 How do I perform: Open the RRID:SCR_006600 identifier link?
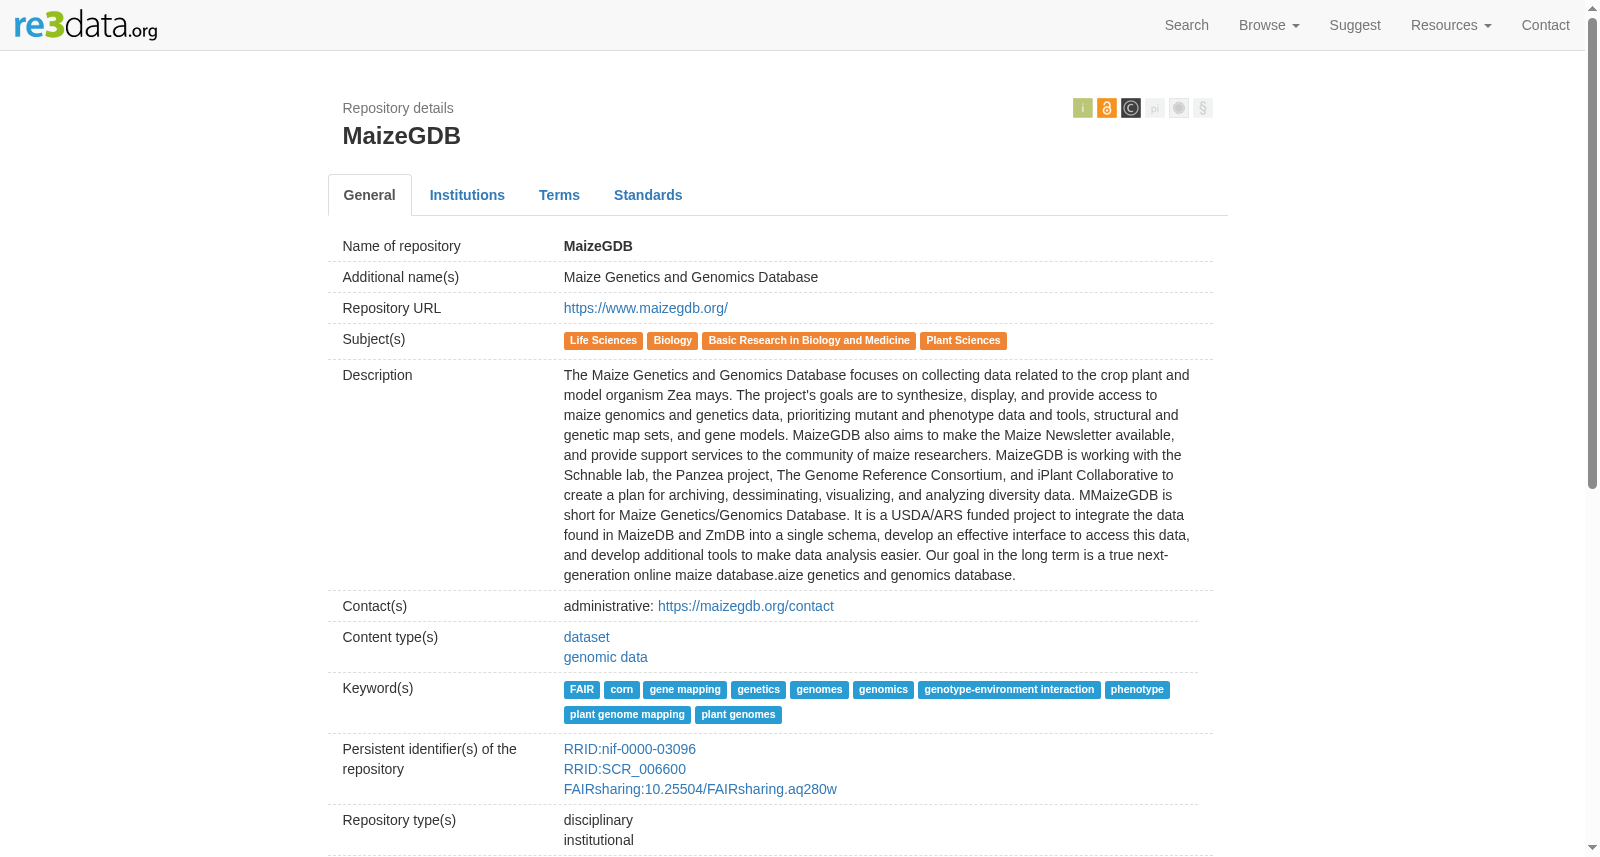pyautogui.click(x=625, y=769)
